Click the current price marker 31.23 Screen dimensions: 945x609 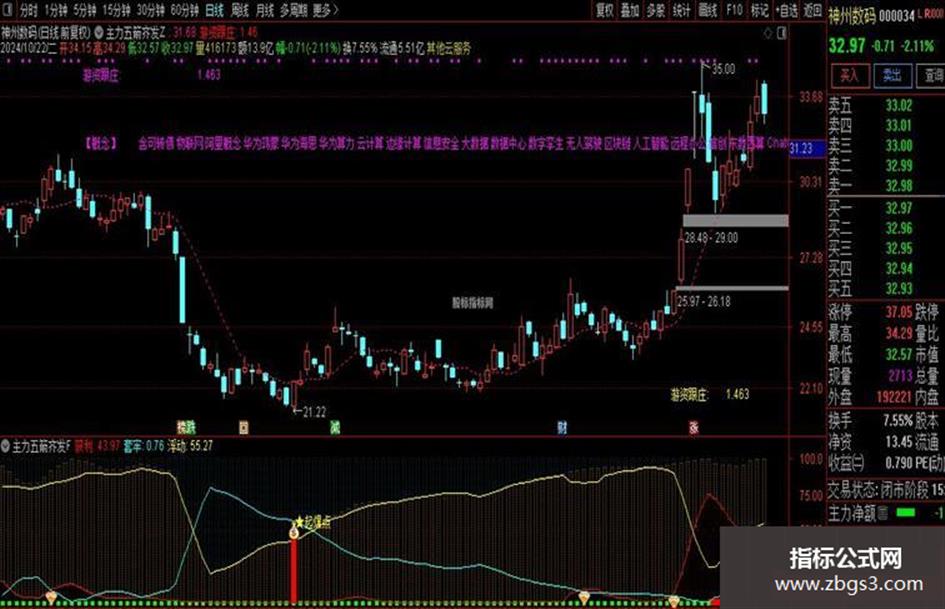[806, 148]
